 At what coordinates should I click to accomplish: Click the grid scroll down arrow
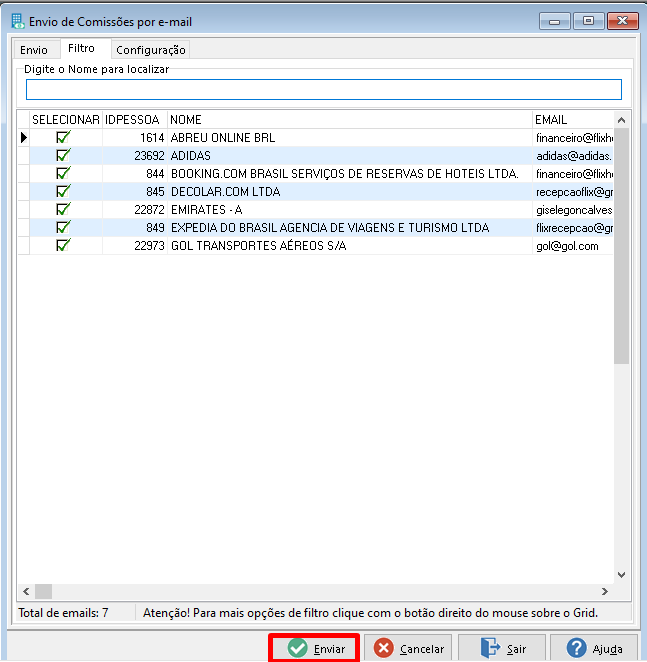click(x=621, y=575)
